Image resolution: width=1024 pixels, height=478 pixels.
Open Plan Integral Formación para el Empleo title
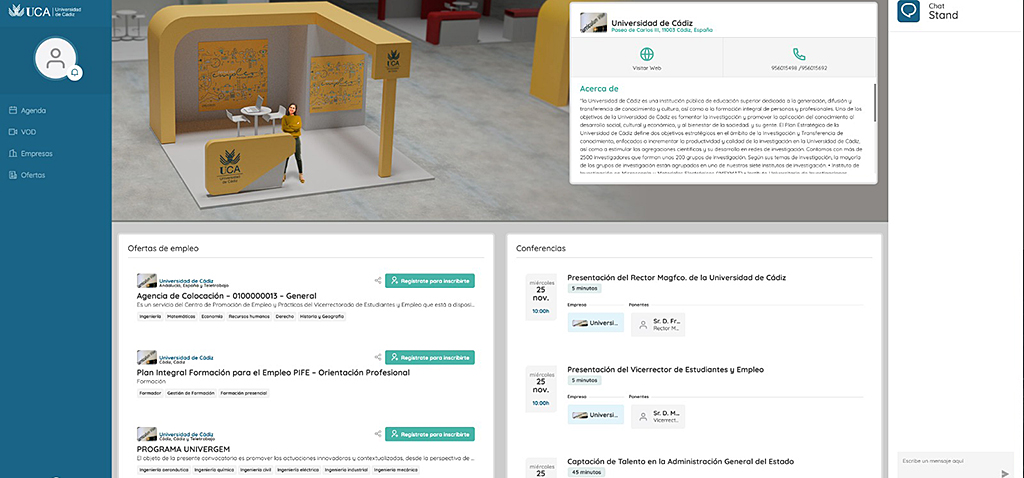(273, 372)
